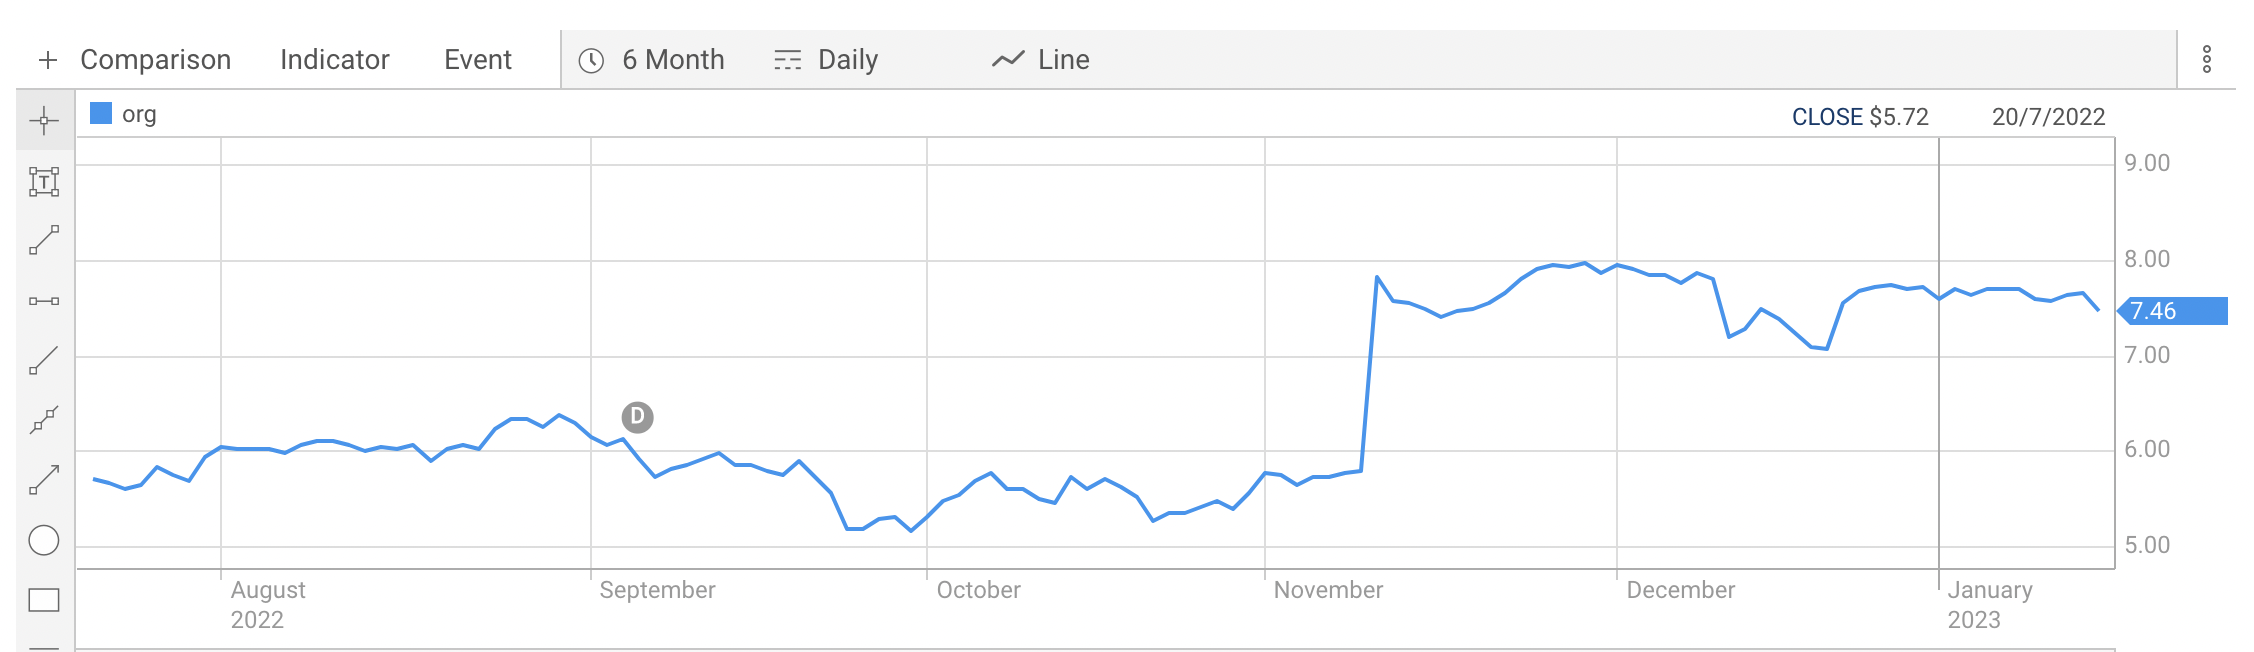
Task: Click the 7.46 current price label
Action: click(x=2173, y=311)
